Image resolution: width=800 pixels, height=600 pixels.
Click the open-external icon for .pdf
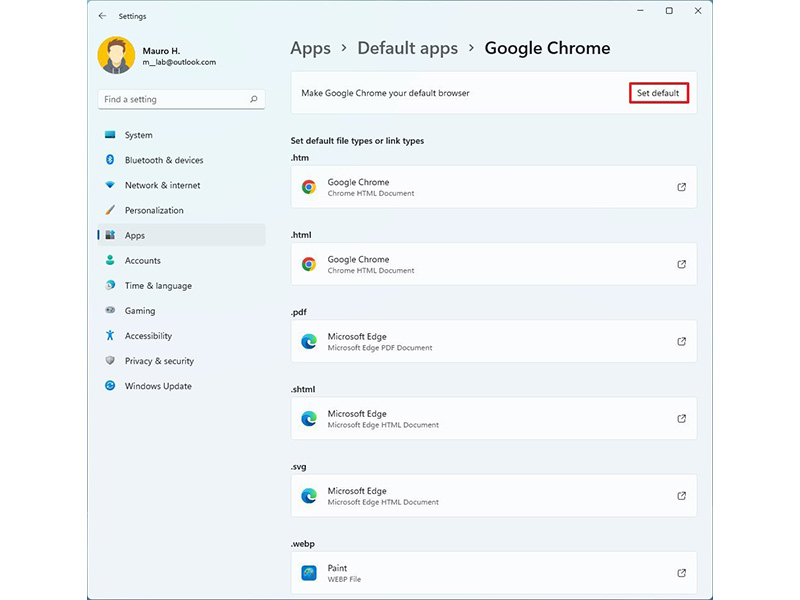click(x=681, y=341)
